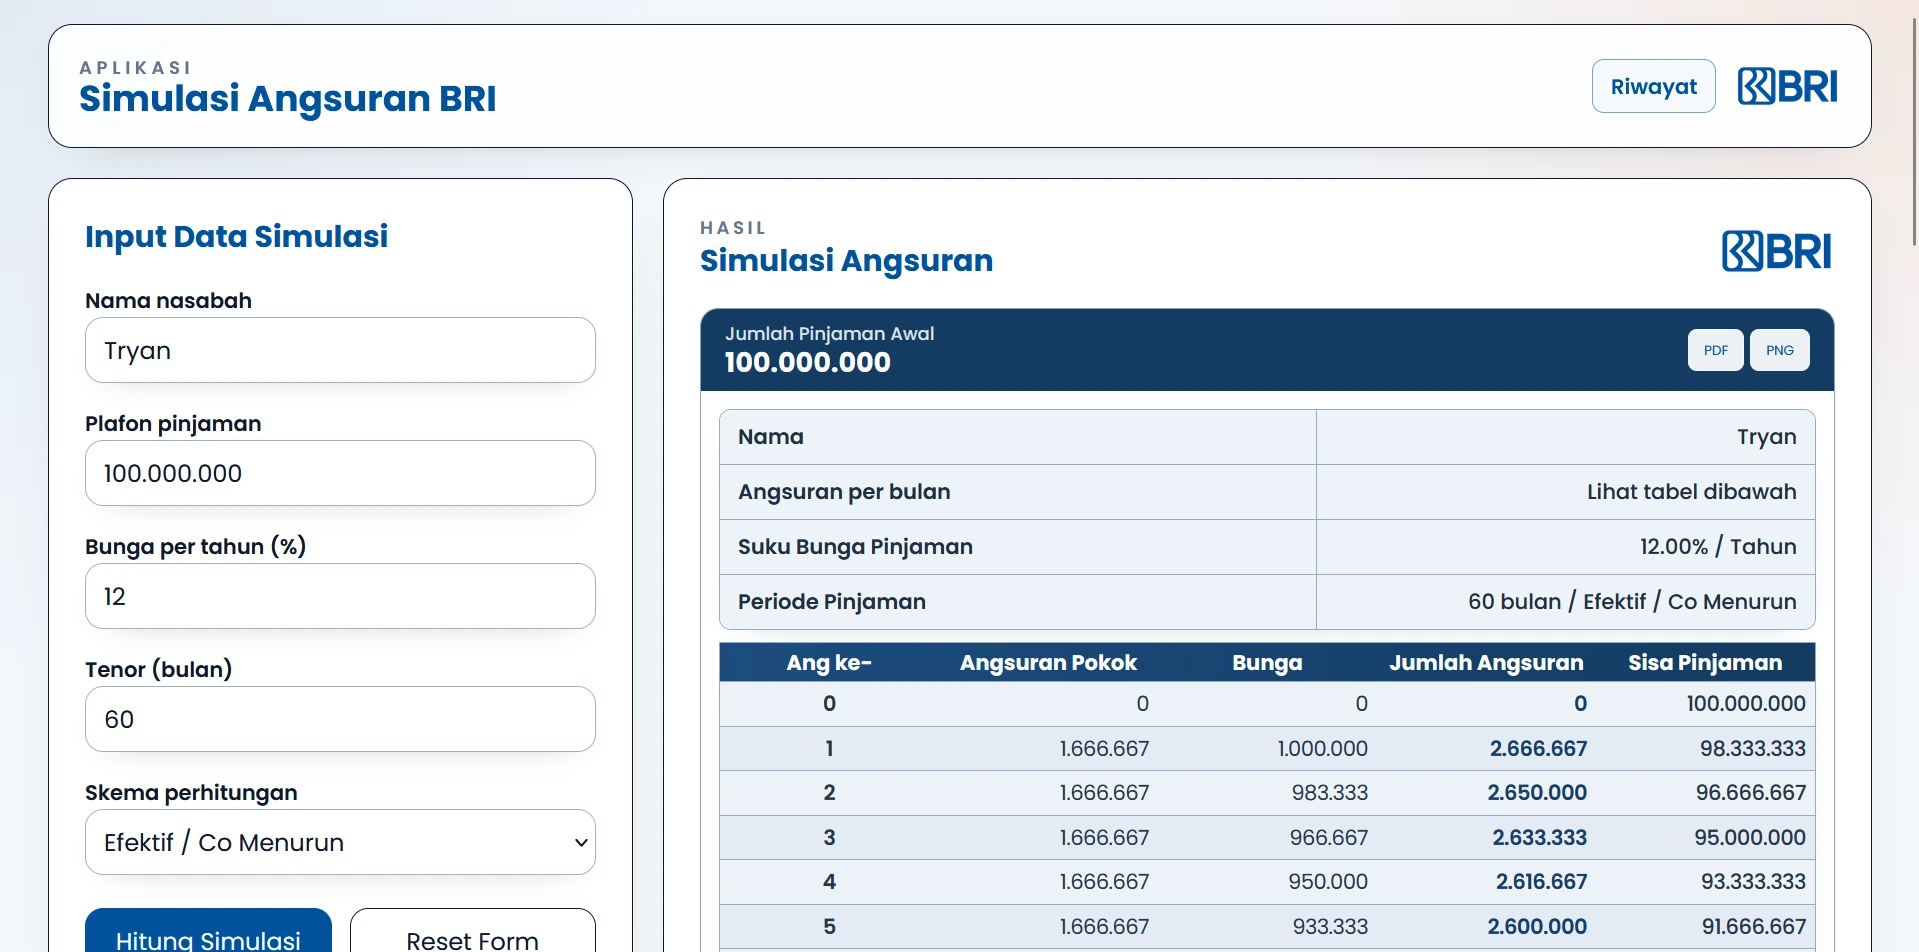Click the 'Lihat tabel dibawah' cell

1691,491
